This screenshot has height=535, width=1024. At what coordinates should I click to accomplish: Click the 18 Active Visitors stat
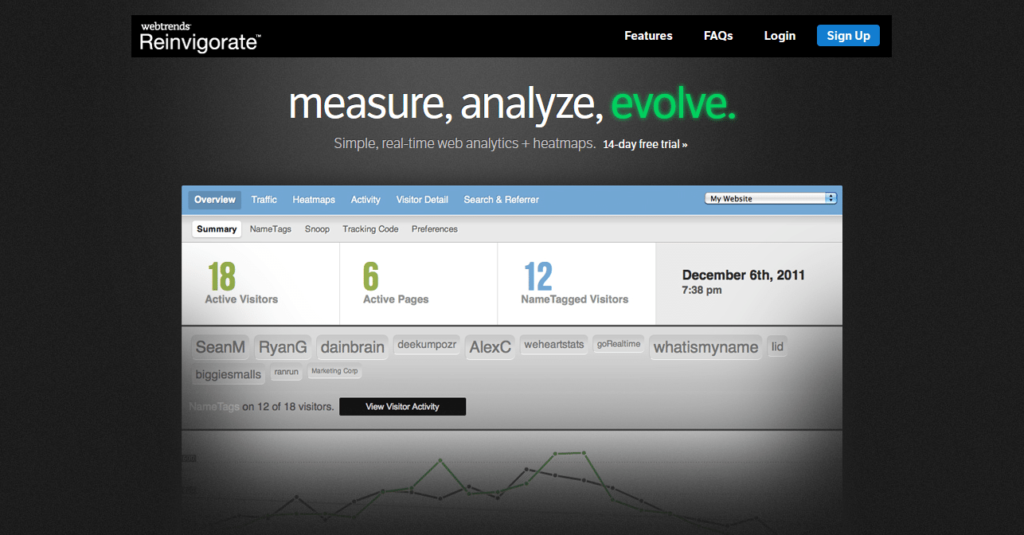(x=242, y=284)
